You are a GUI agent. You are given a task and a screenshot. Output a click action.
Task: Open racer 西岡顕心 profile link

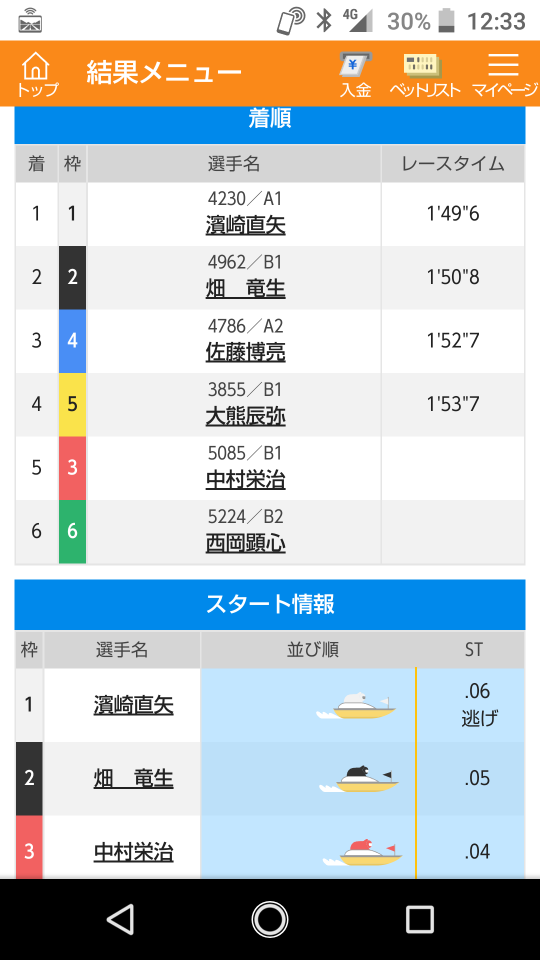[x=246, y=544]
